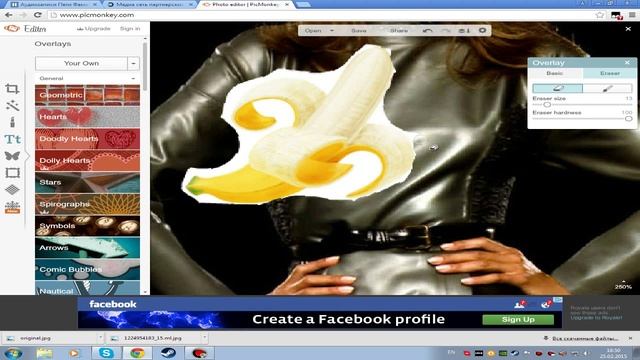640x360 pixels.
Task: Select the Text (Tt) tool
Action: pyautogui.click(x=12, y=139)
